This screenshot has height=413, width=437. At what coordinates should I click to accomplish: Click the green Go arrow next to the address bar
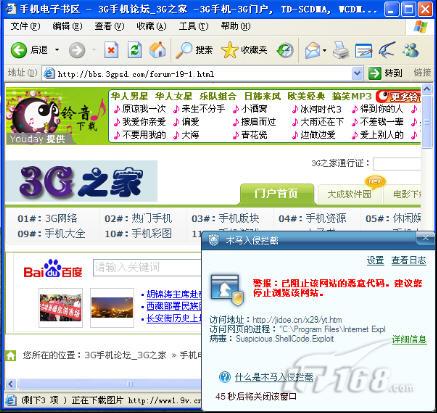pos(374,73)
